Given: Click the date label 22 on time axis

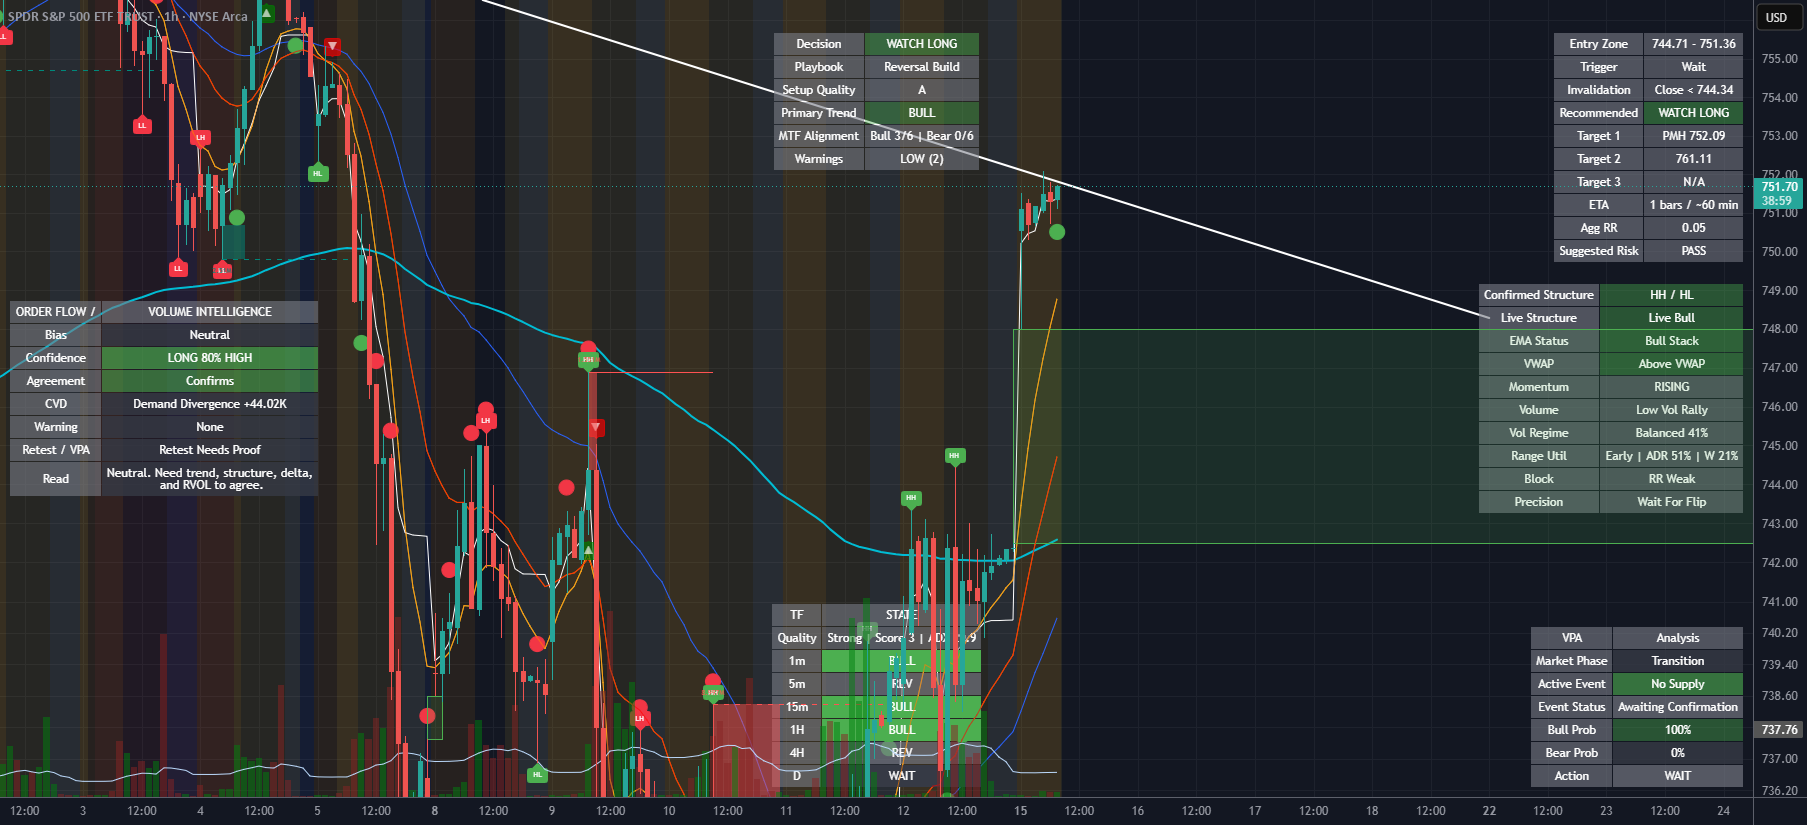Looking at the screenshot, I should 1489,811.
